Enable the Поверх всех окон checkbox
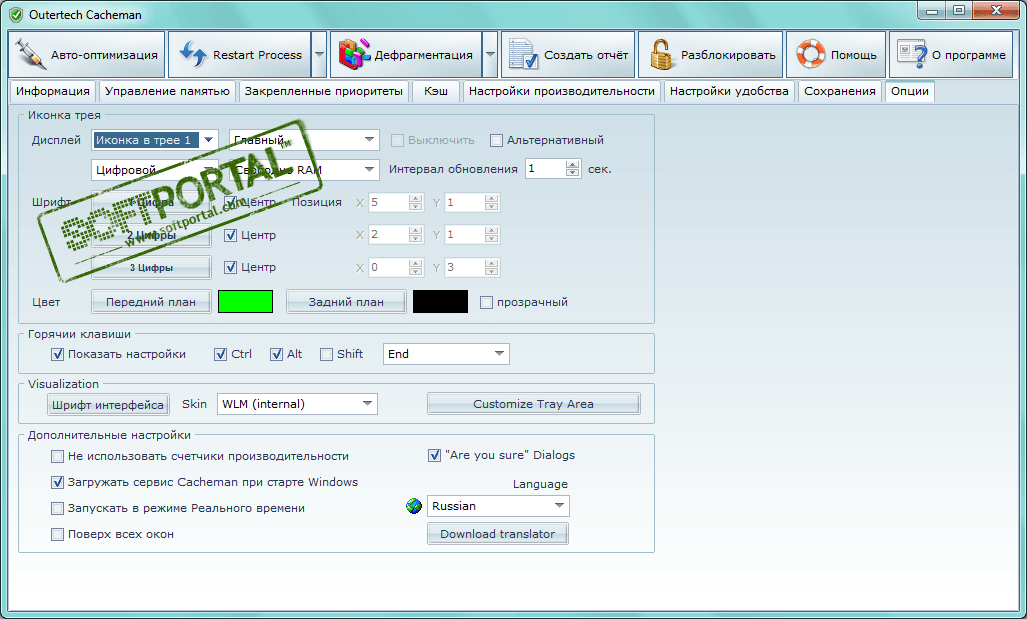This screenshot has height=619, width=1027. tap(58, 535)
